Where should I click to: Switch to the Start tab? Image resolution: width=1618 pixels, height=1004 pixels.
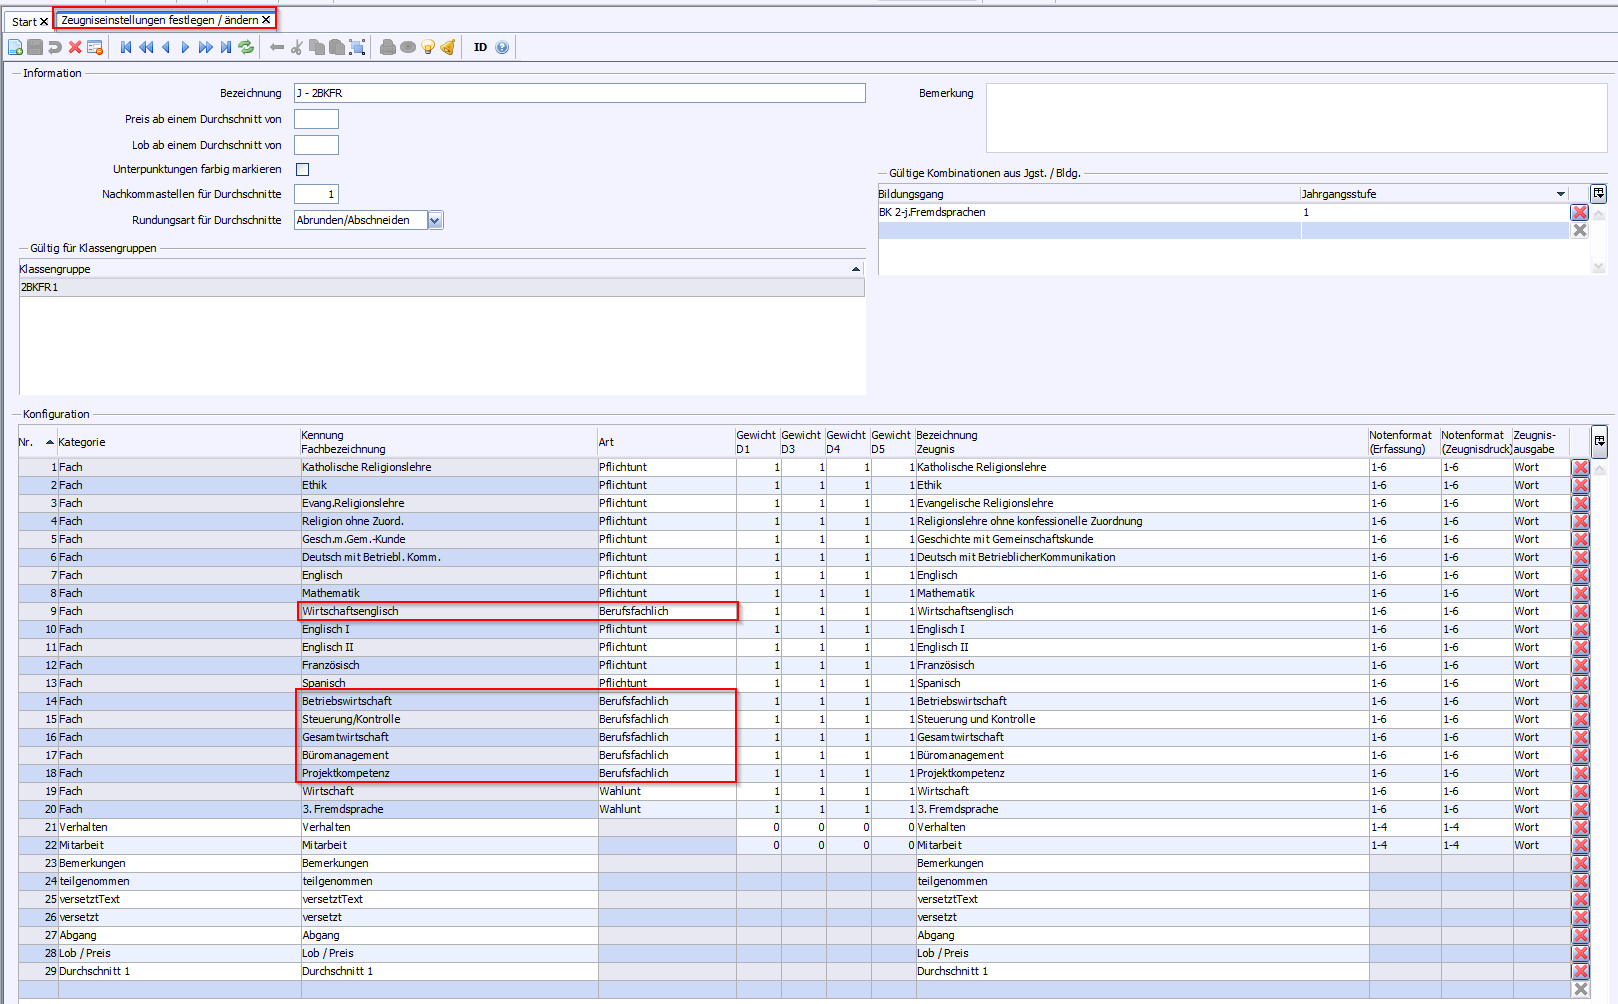pos(24,21)
